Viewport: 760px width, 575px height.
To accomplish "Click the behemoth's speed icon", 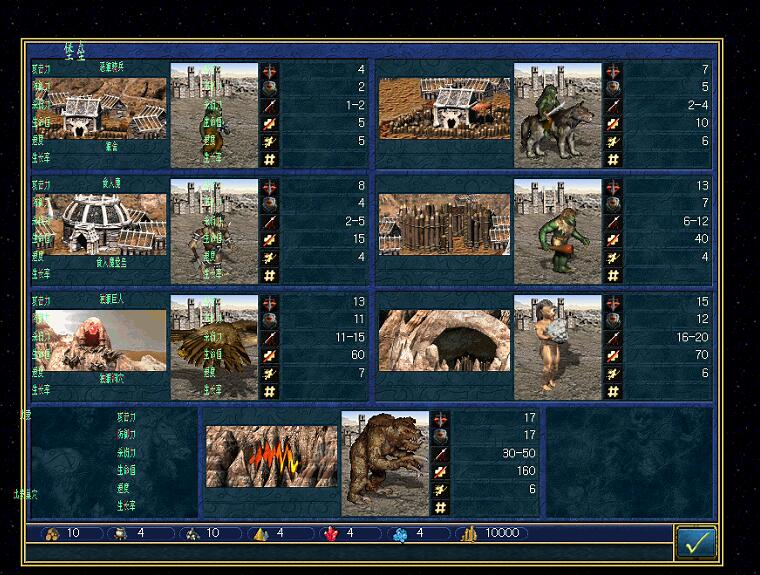I will pyautogui.click(x=440, y=490).
